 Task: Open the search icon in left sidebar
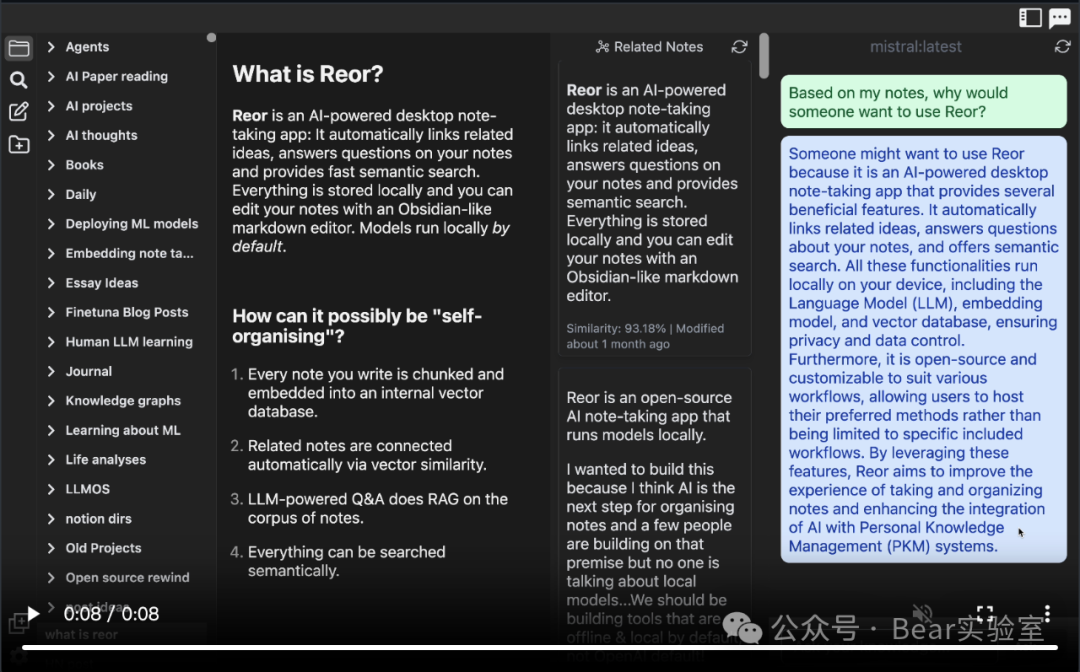(x=19, y=80)
